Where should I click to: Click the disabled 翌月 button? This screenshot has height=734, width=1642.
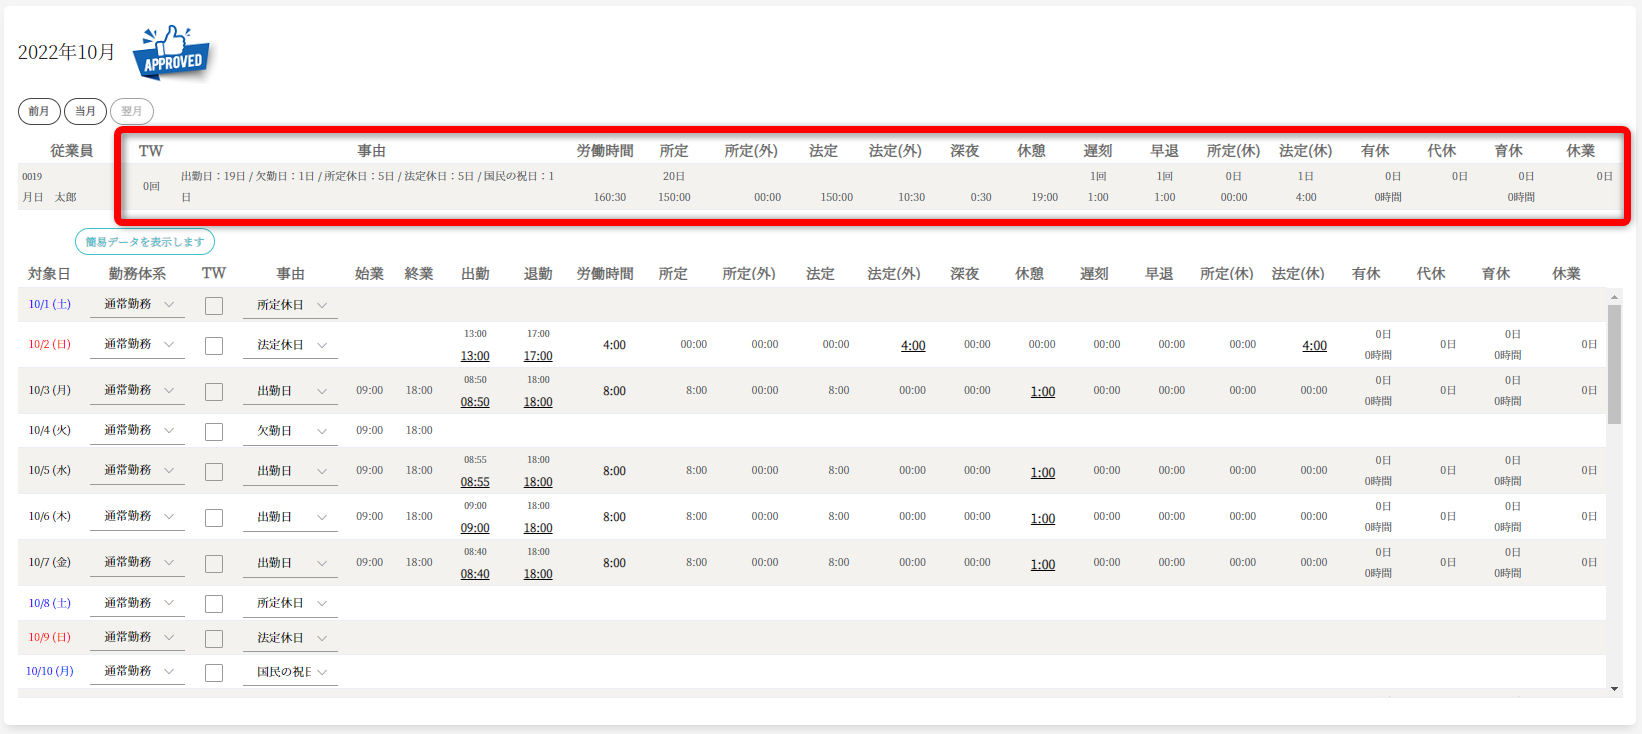click(x=132, y=111)
